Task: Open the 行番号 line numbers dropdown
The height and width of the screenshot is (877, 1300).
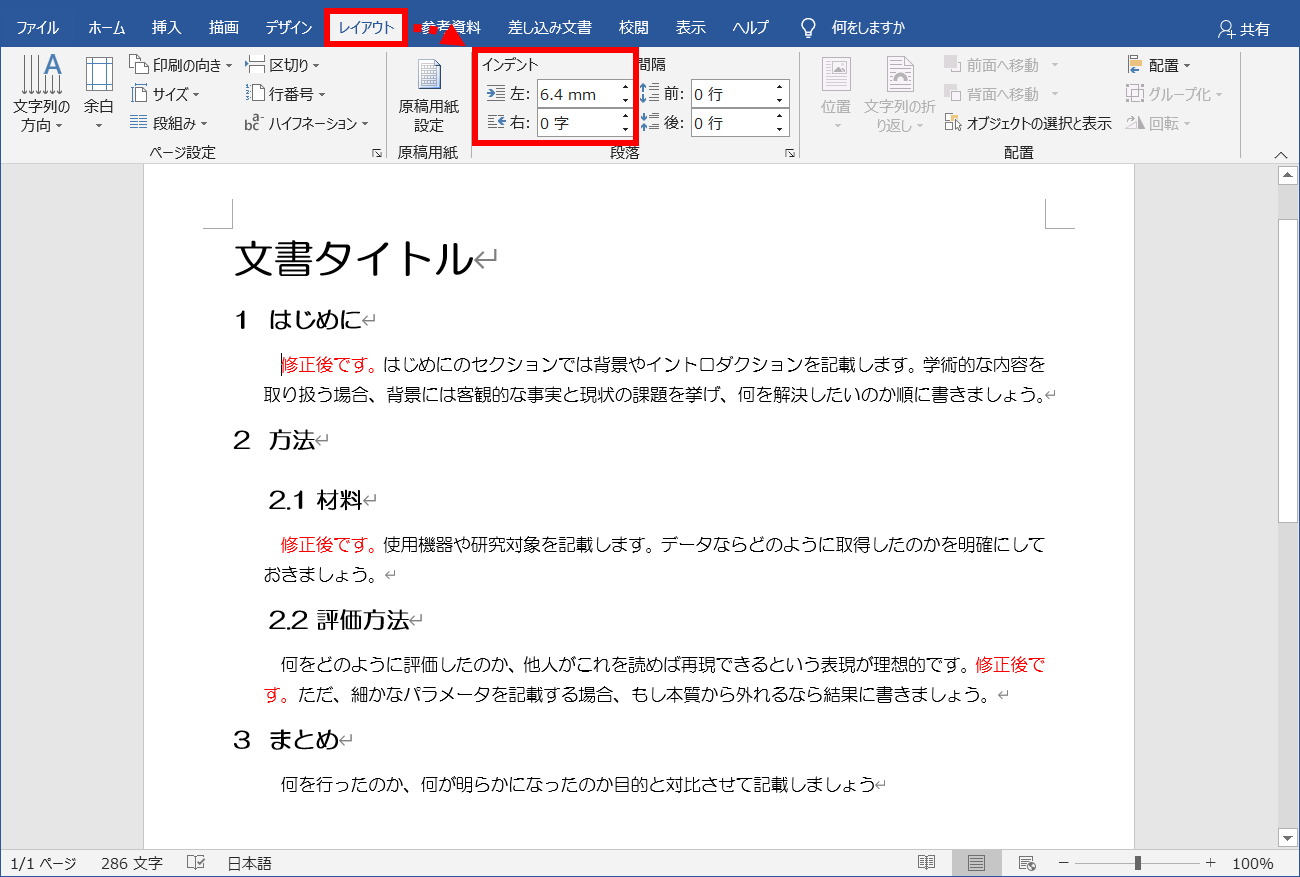Action: [286, 94]
